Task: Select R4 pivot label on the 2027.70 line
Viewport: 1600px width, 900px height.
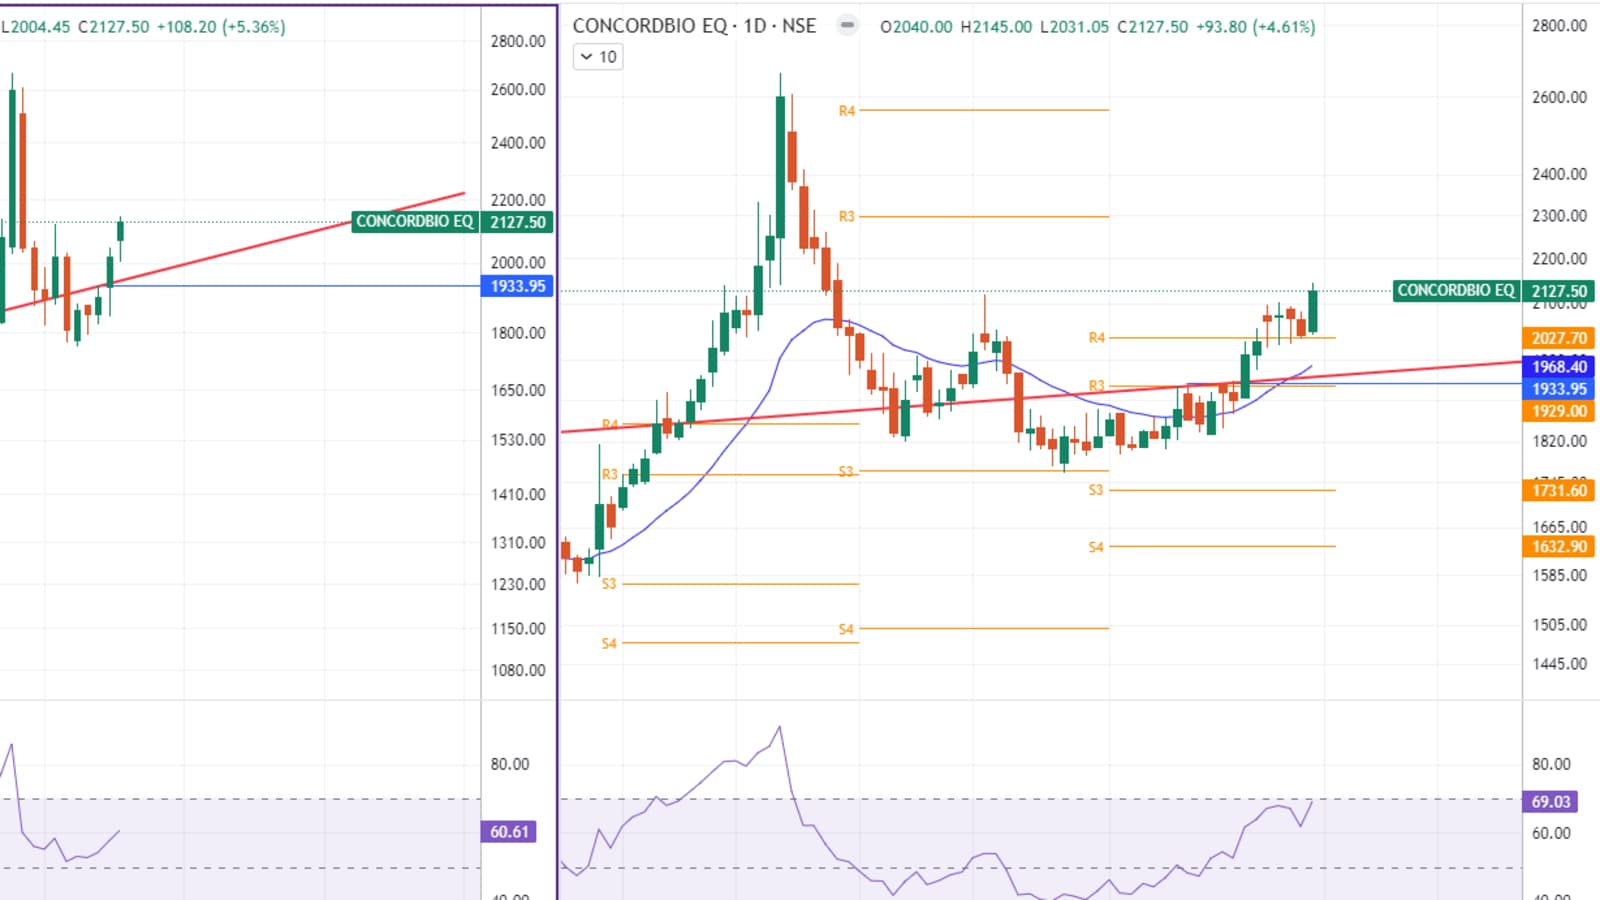Action: click(x=1097, y=338)
